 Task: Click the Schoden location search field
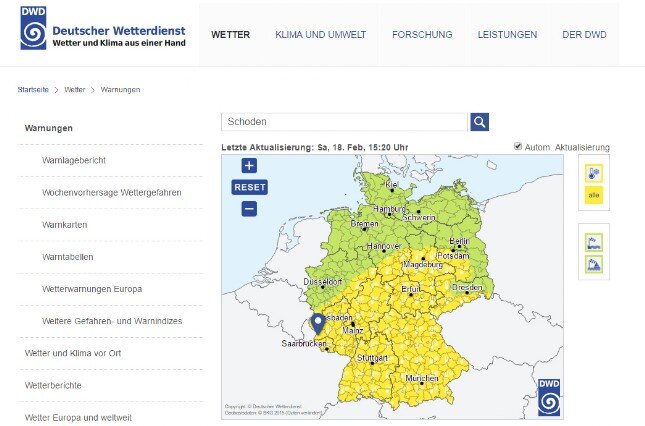tap(344, 122)
